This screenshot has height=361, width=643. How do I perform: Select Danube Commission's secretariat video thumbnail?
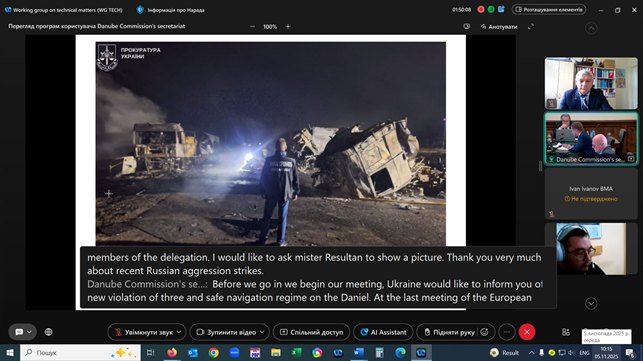[x=591, y=138]
